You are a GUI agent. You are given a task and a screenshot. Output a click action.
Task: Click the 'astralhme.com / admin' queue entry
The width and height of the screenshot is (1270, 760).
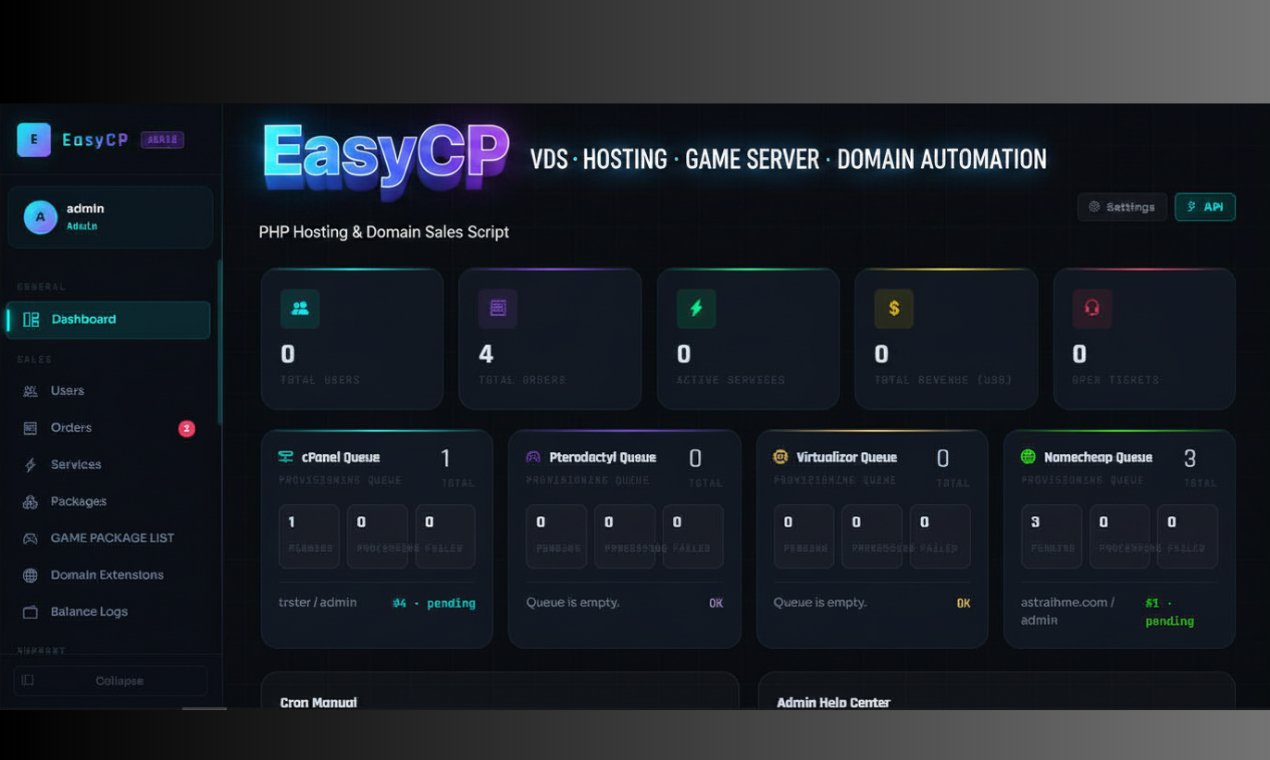(x=1068, y=612)
